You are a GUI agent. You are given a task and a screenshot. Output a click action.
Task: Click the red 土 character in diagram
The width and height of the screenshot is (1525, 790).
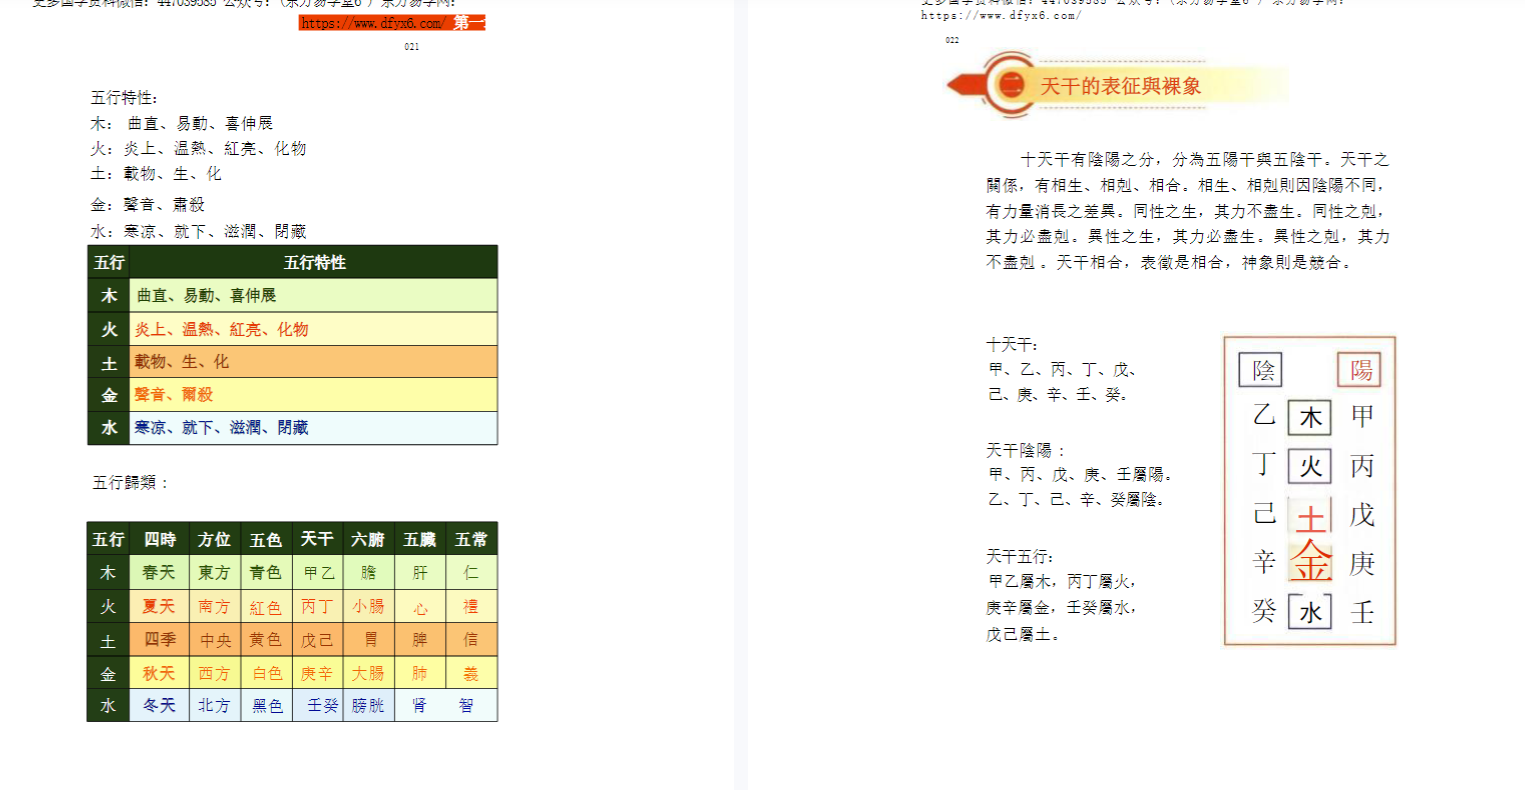tap(1310, 518)
